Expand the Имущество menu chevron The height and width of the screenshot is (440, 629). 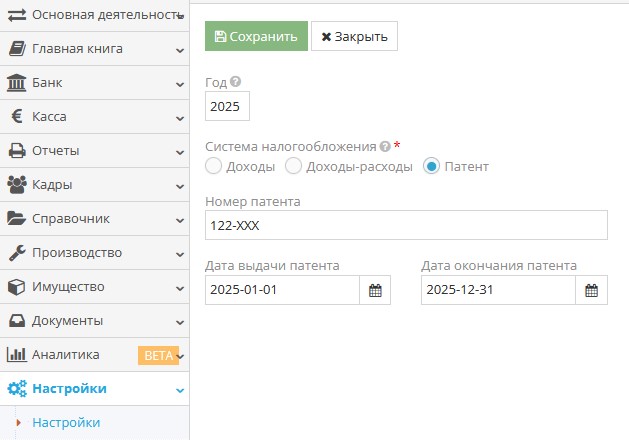pos(180,289)
